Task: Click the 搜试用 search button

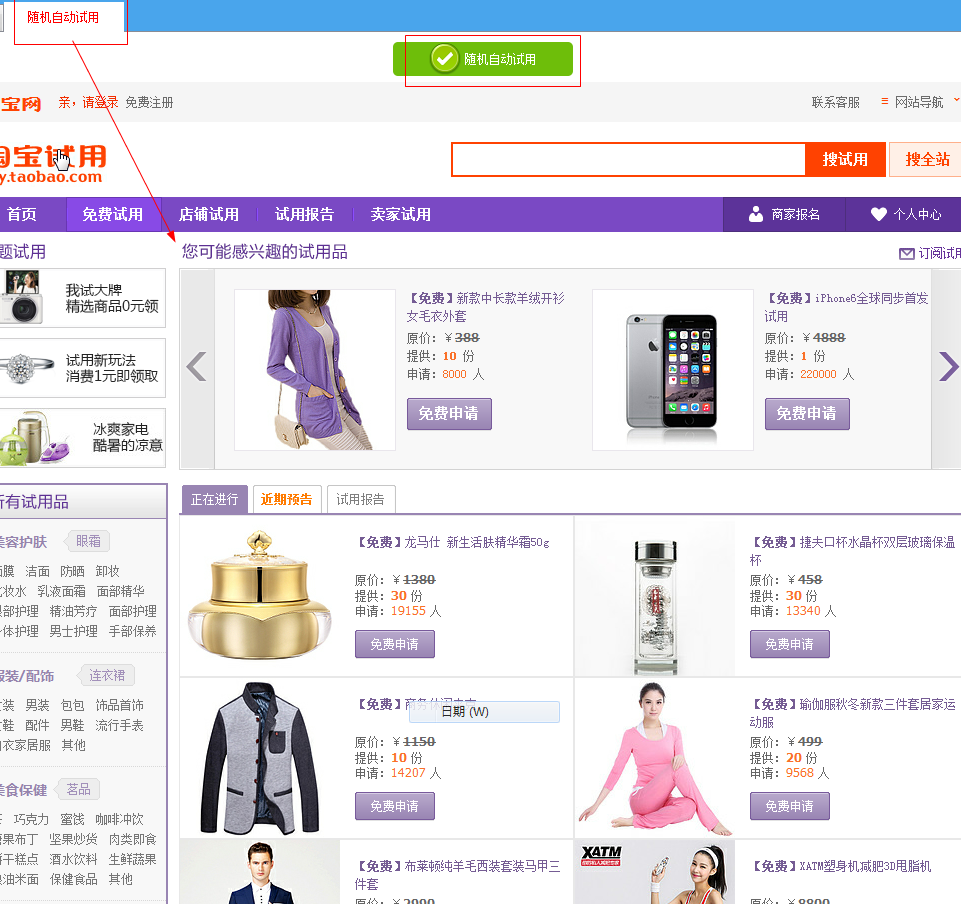Action: pos(845,159)
